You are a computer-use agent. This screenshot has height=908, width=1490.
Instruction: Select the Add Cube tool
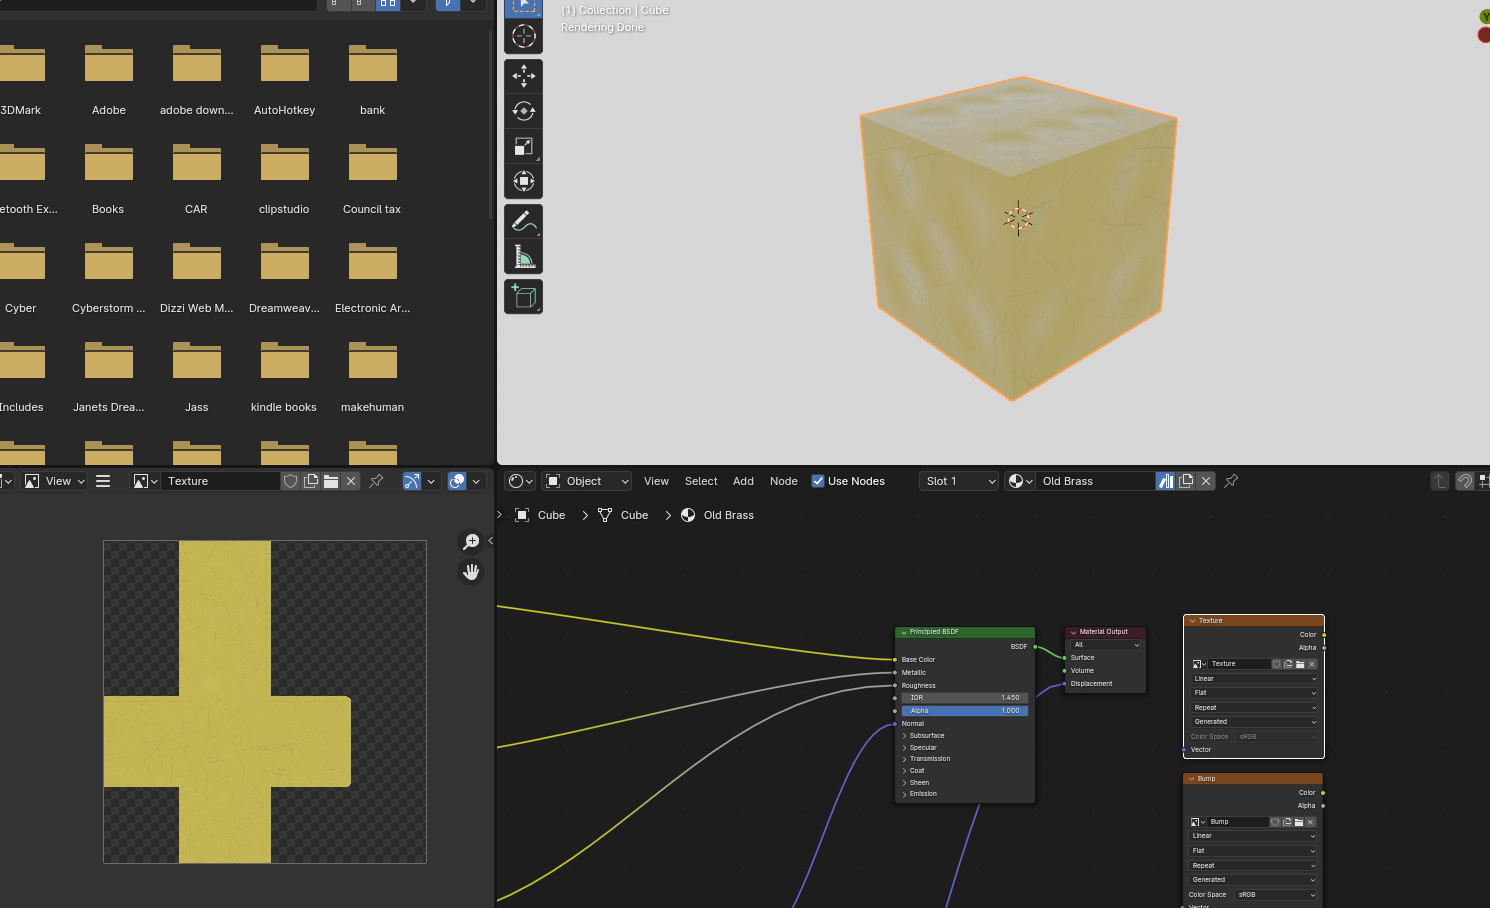523,296
